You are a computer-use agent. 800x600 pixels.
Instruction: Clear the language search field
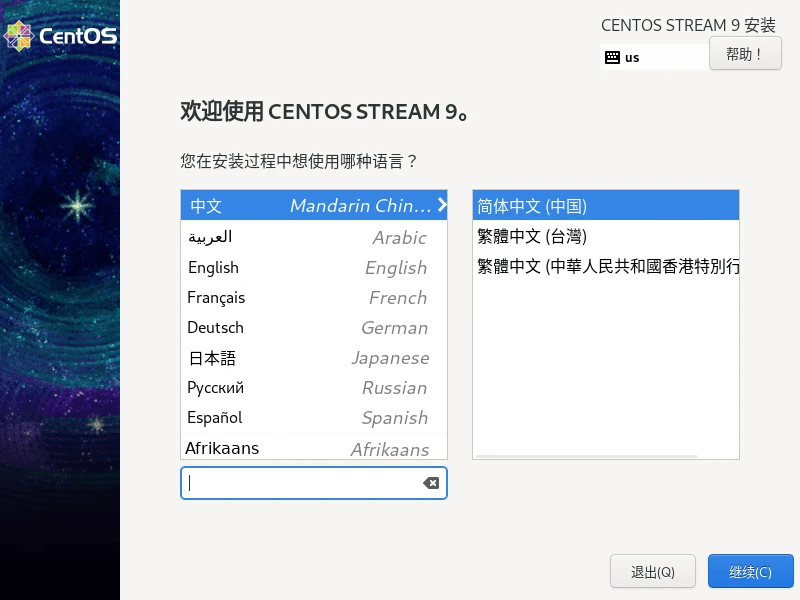(431, 483)
